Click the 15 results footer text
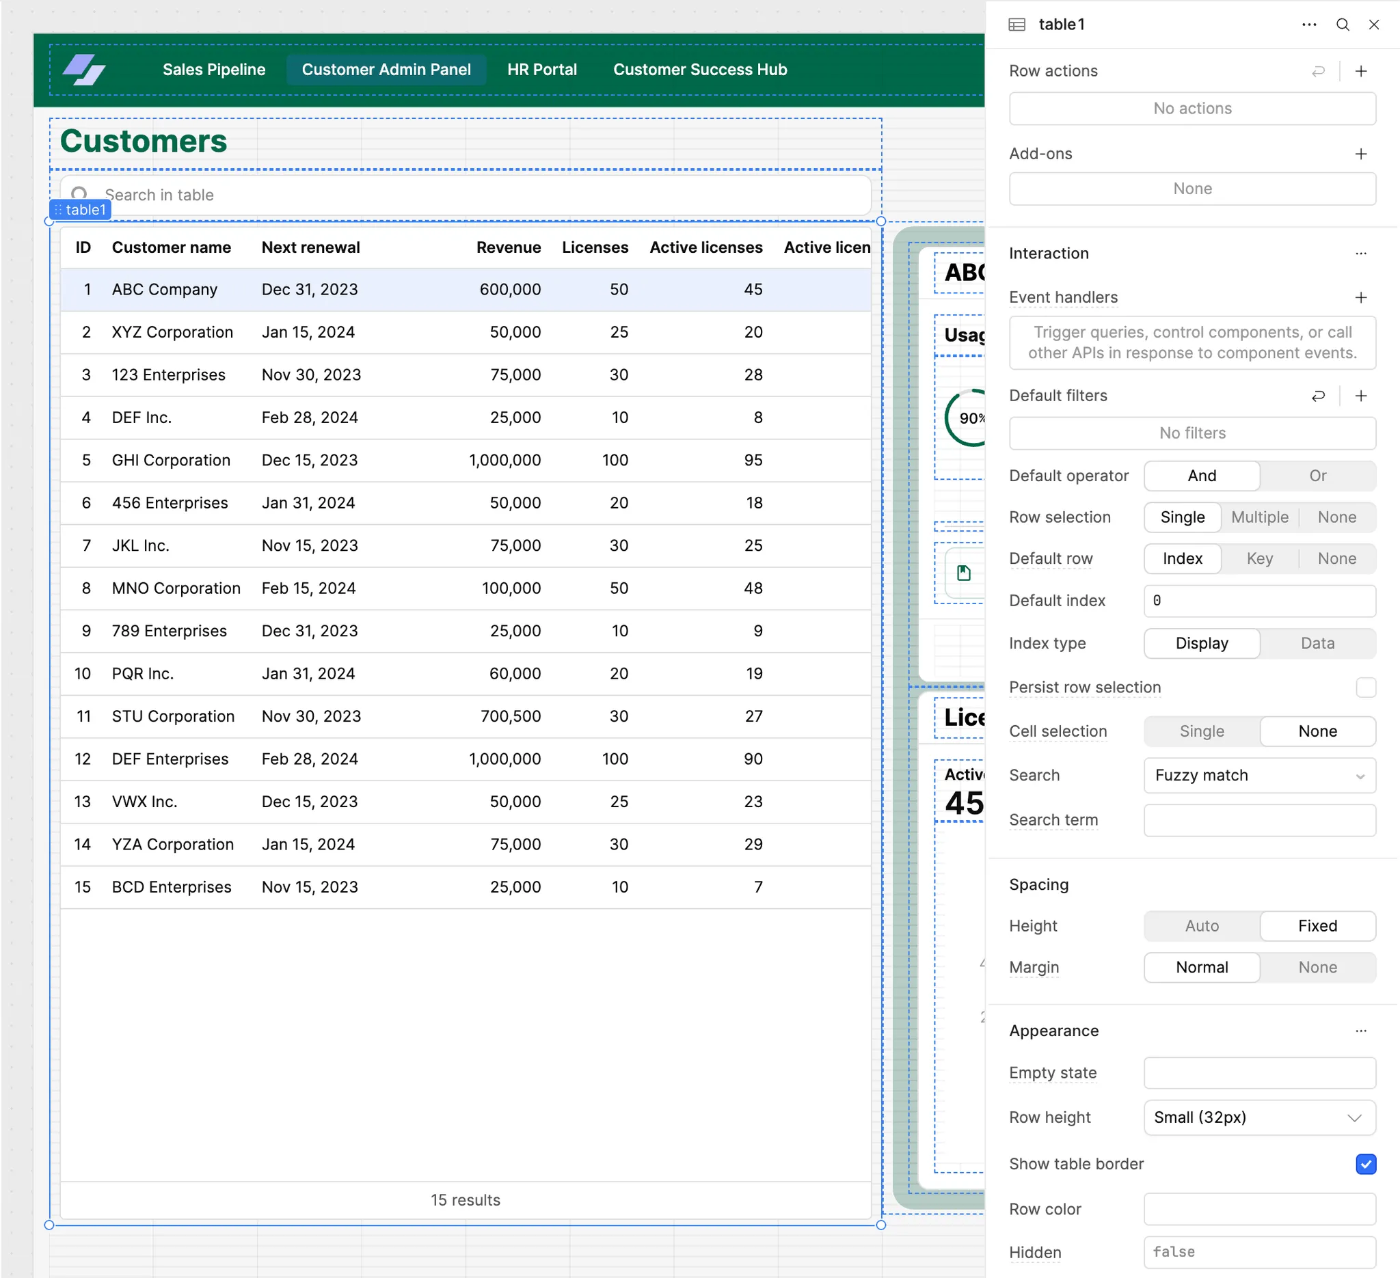 point(465,1200)
